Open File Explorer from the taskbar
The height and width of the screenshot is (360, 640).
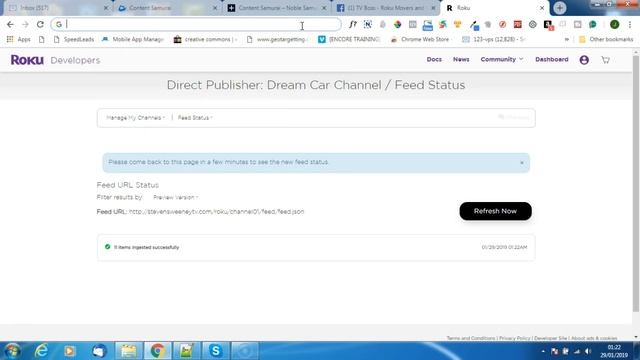pos(128,351)
